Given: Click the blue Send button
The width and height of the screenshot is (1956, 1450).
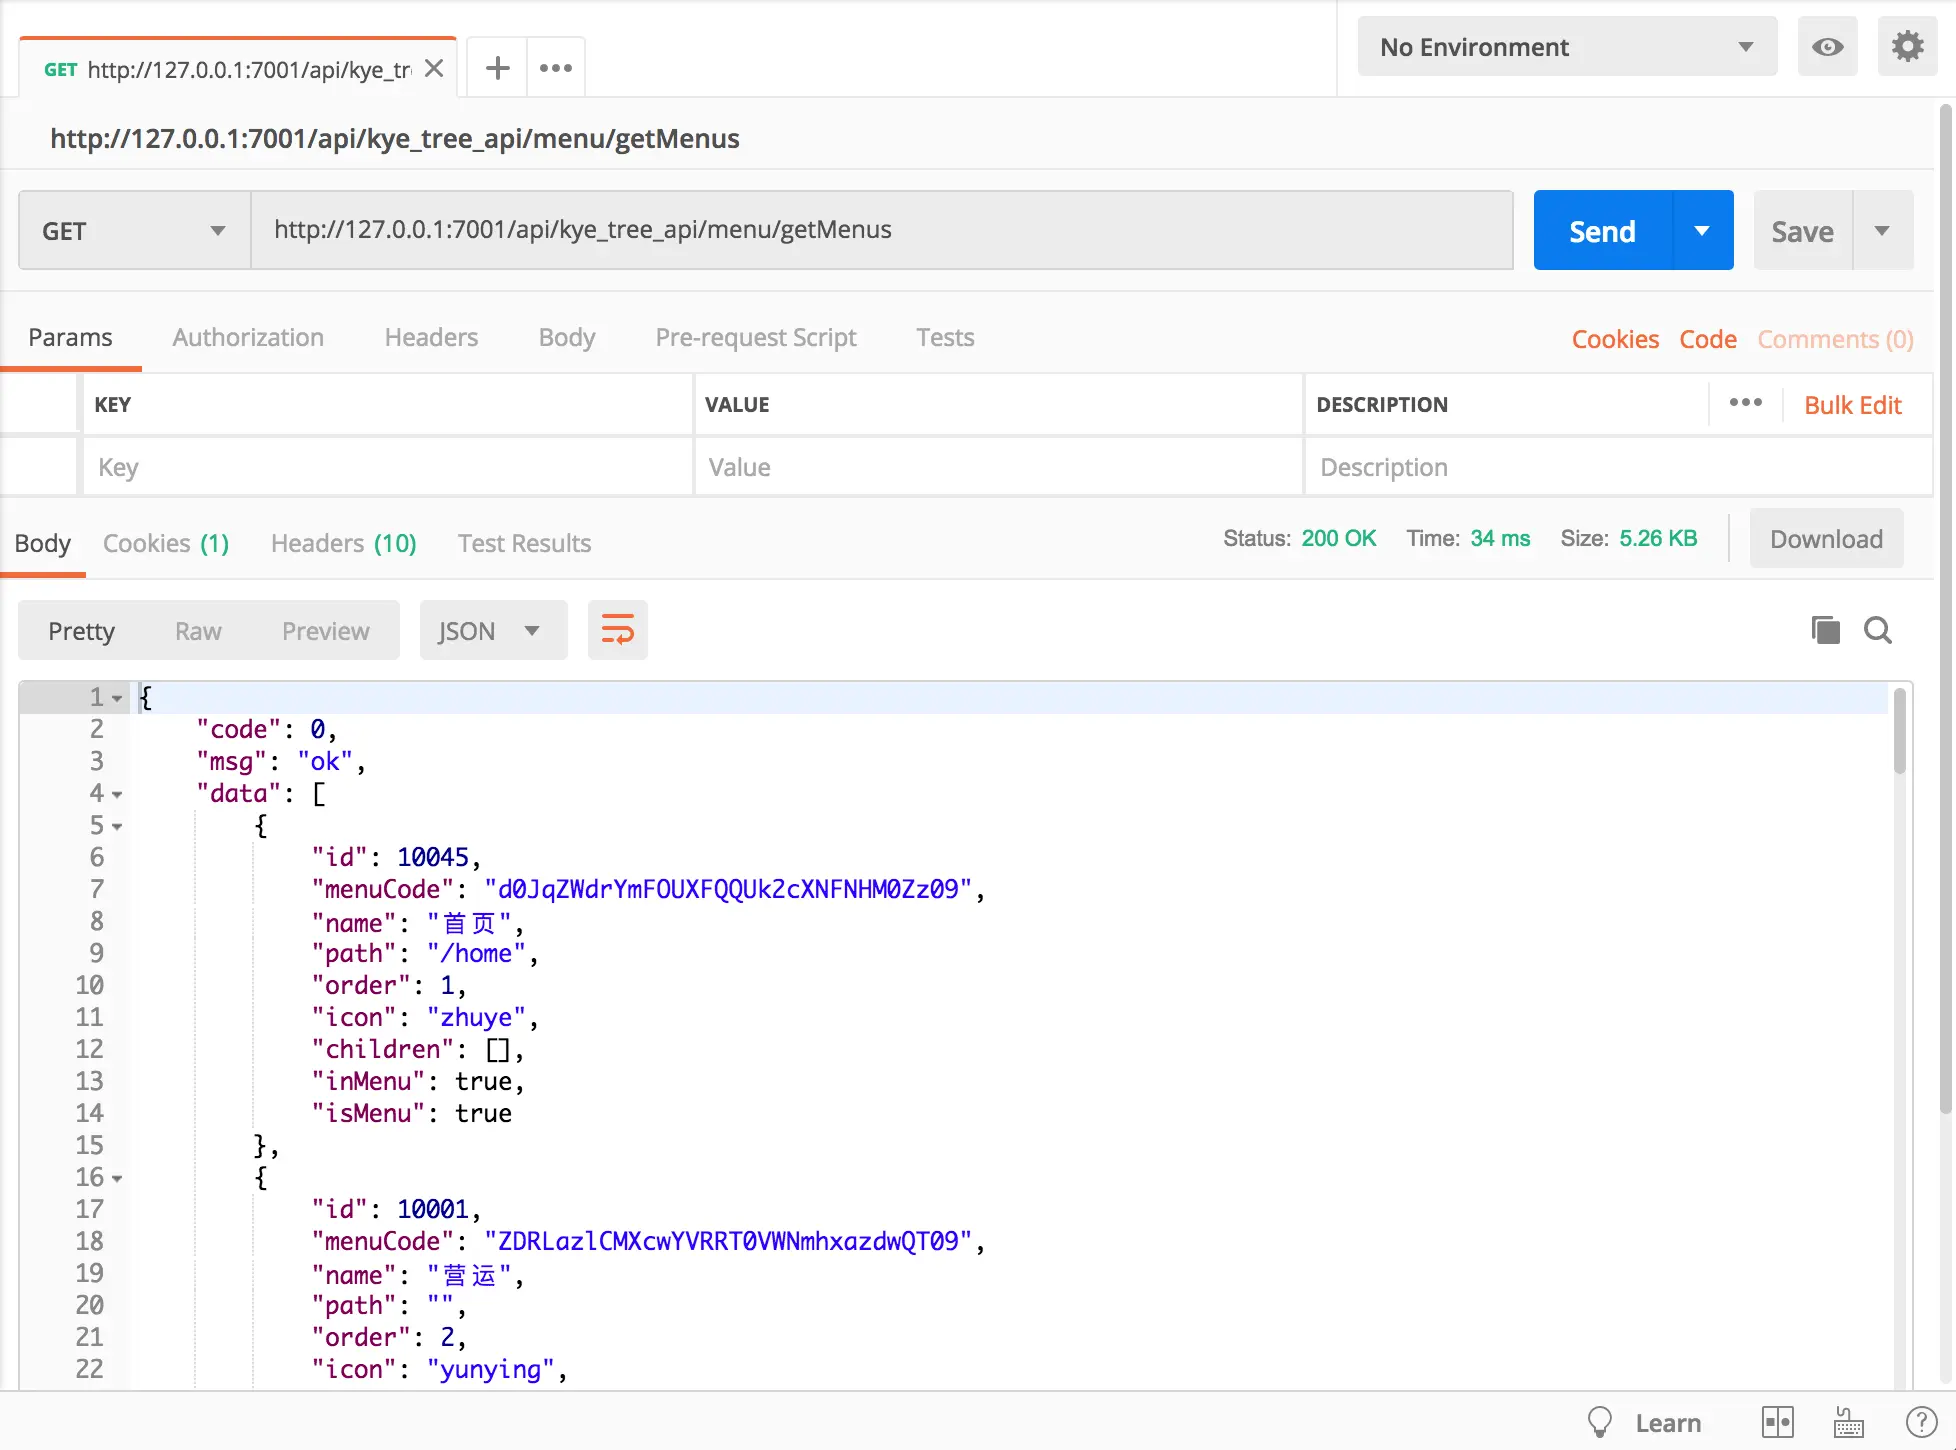Looking at the screenshot, I should 1602,231.
